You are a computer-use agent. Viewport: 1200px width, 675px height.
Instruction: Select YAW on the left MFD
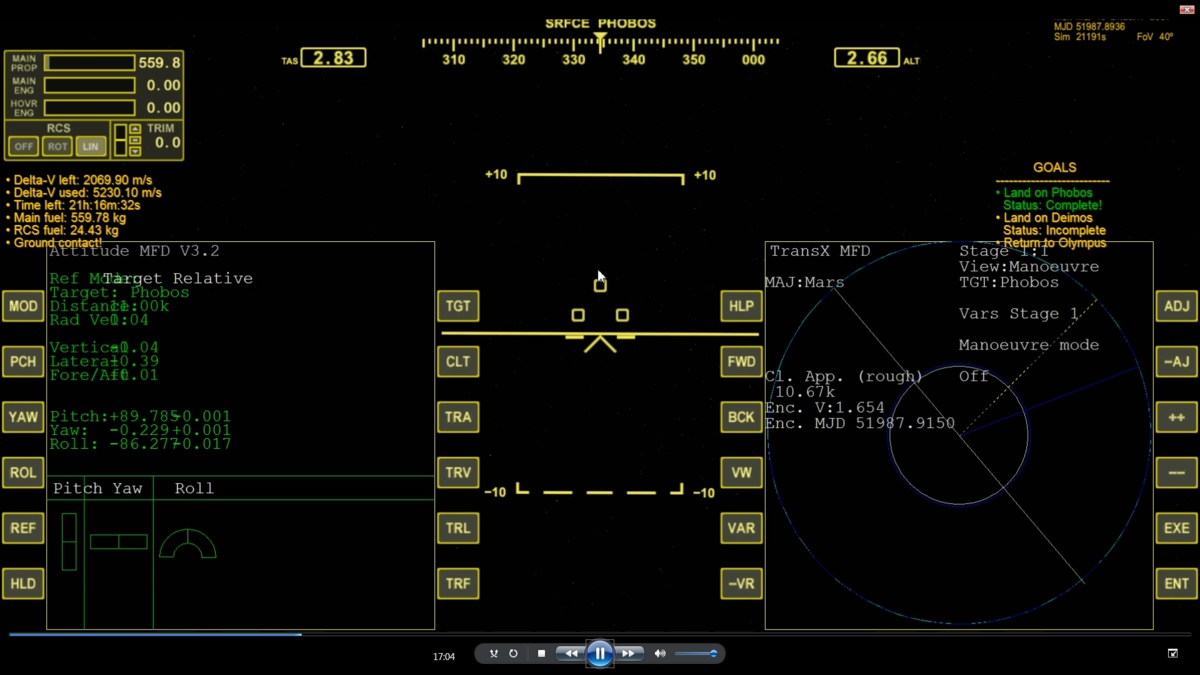23,417
